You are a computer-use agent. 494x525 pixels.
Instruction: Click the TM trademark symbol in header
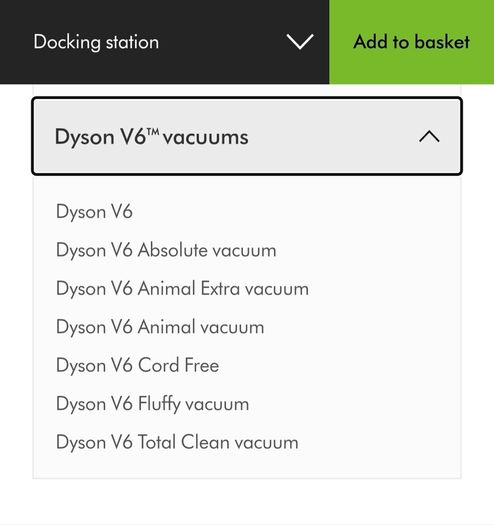(153, 132)
